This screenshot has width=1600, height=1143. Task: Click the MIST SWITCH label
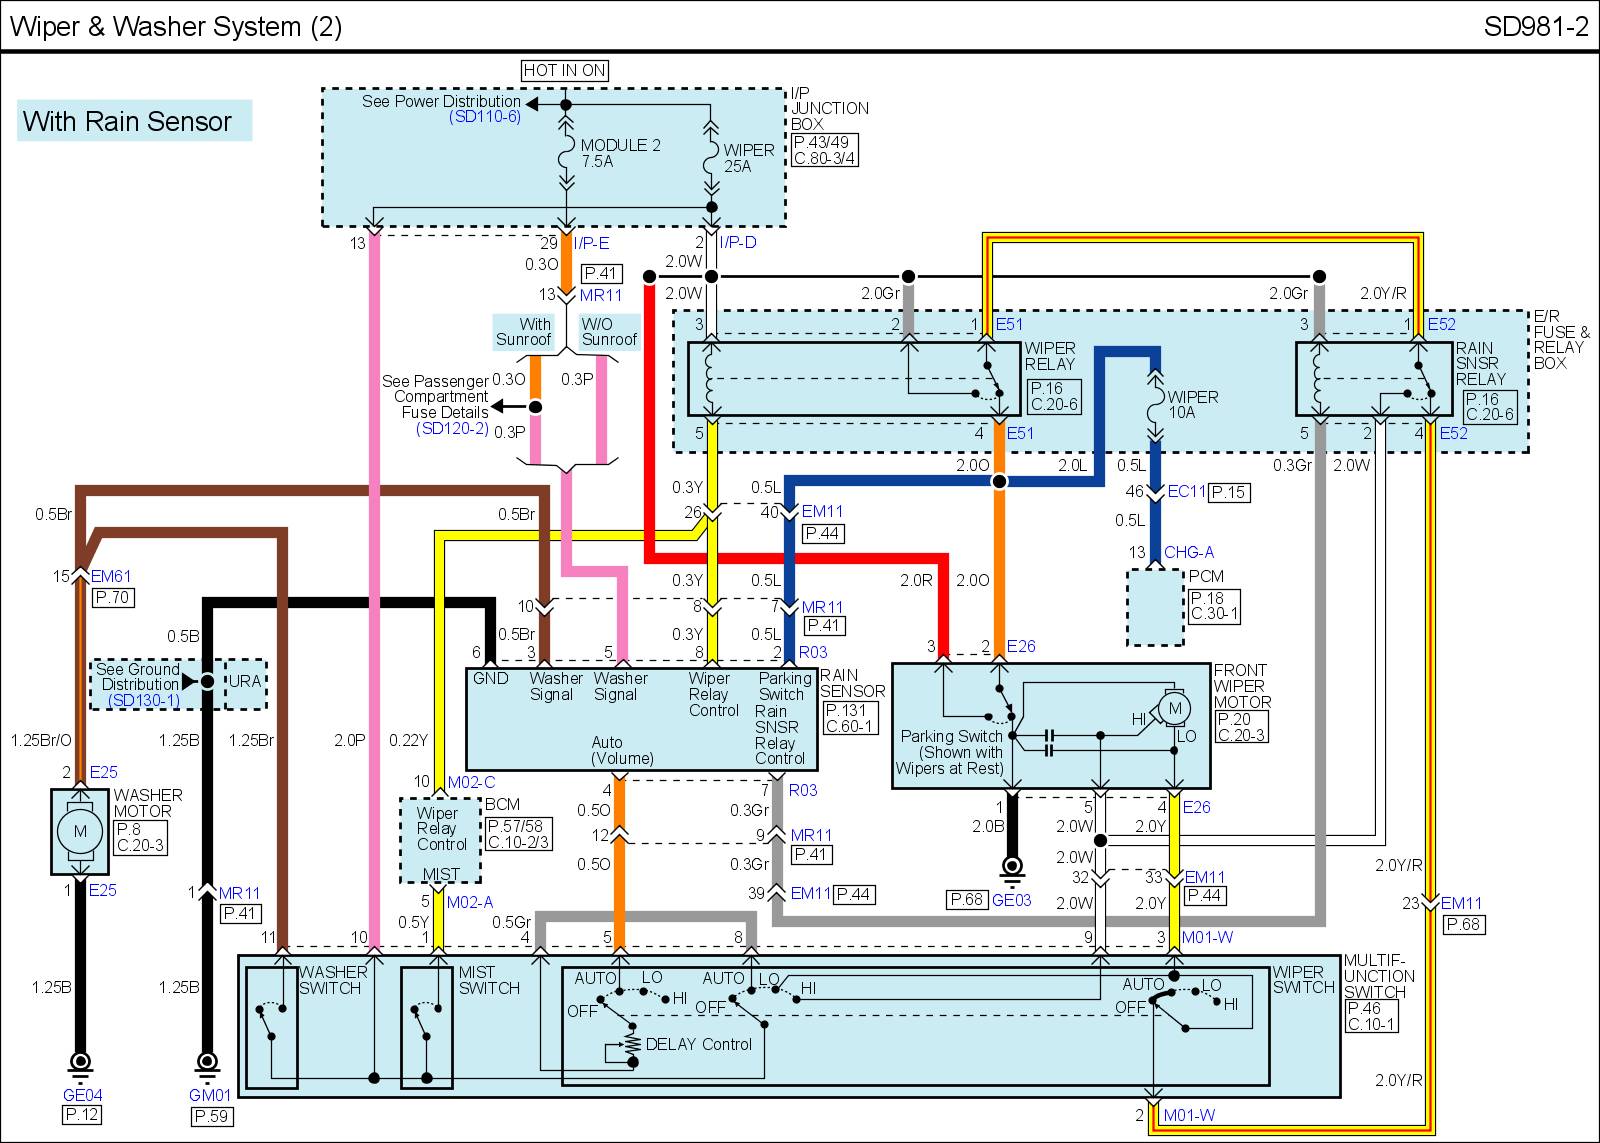(489, 980)
